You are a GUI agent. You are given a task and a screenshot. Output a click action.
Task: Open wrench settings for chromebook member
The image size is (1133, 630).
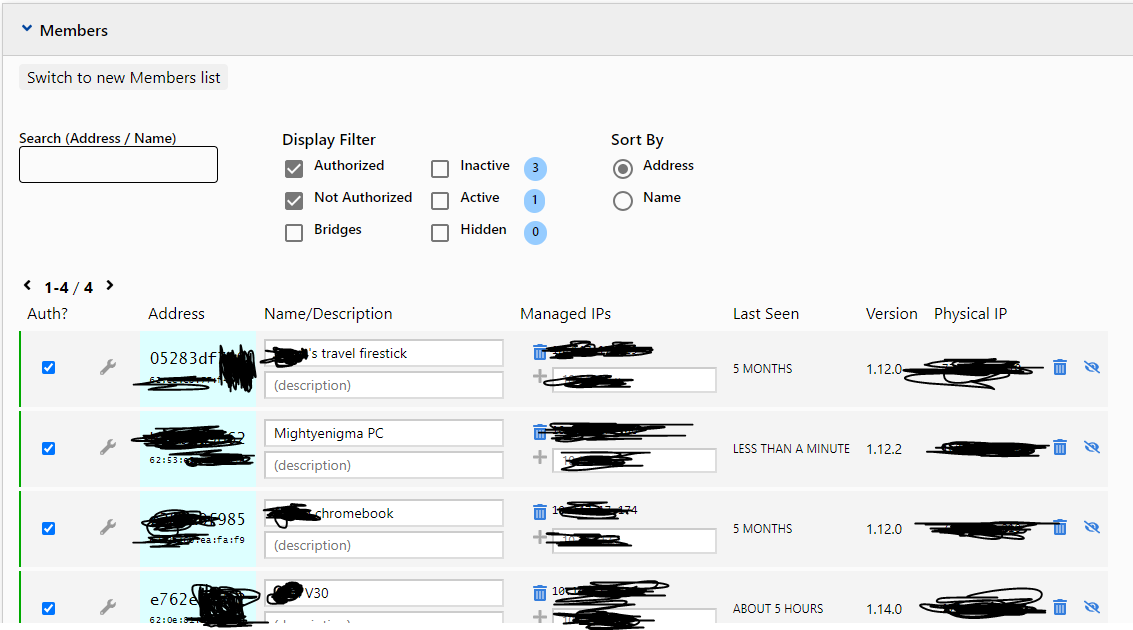point(108,528)
